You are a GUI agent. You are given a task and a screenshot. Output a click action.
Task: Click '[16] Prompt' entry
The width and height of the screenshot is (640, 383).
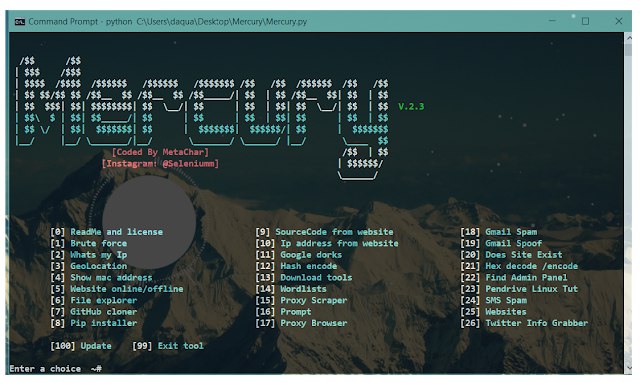[283, 312]
